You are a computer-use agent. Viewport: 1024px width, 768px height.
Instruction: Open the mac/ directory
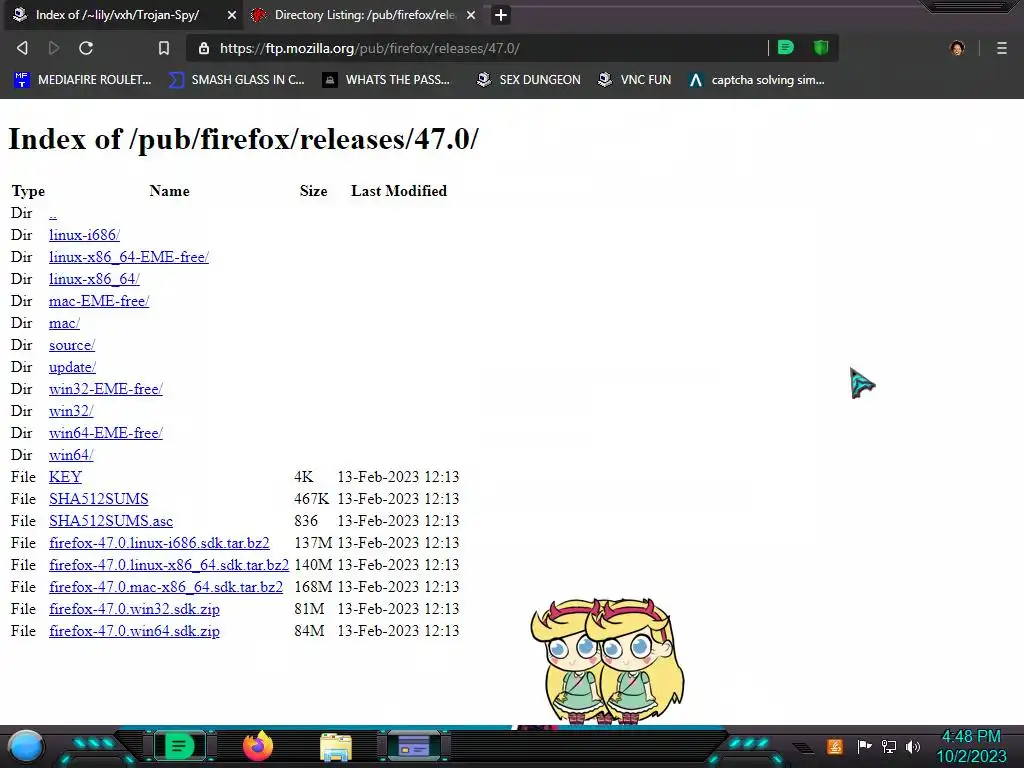64,323
